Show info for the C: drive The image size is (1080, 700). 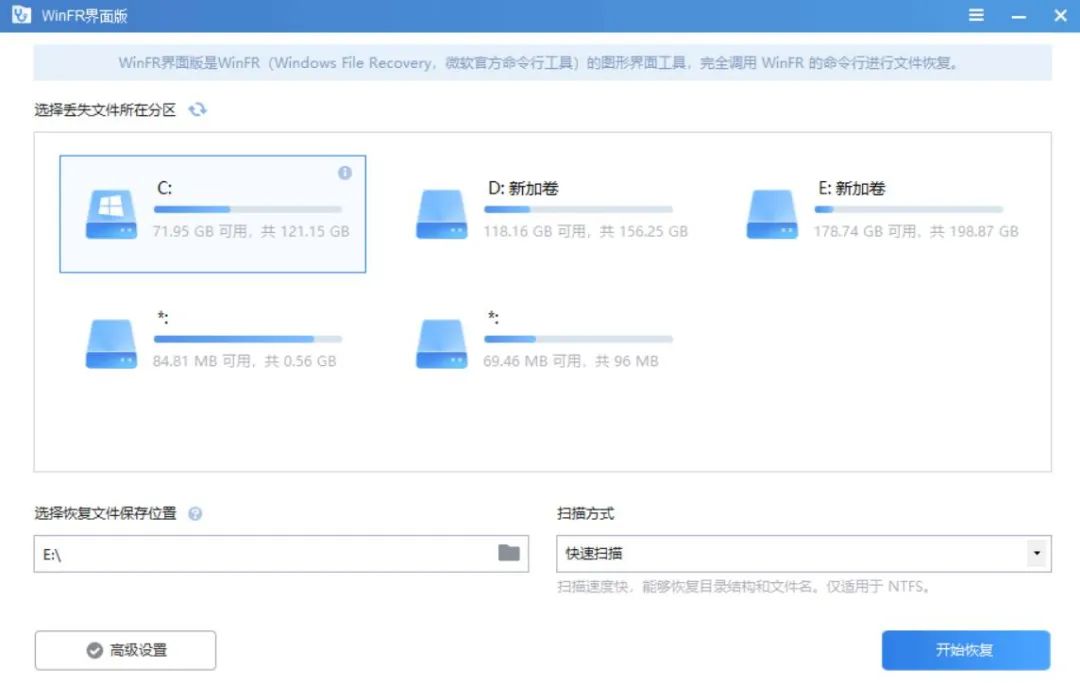(344, 173)
